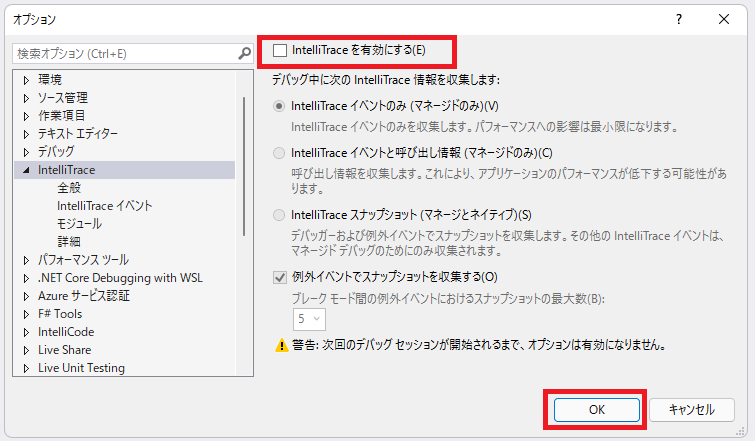The width and height of the screenshot is (755, 441).
Task: Select the Live Unit Testing category label
Action: (81, 368)
